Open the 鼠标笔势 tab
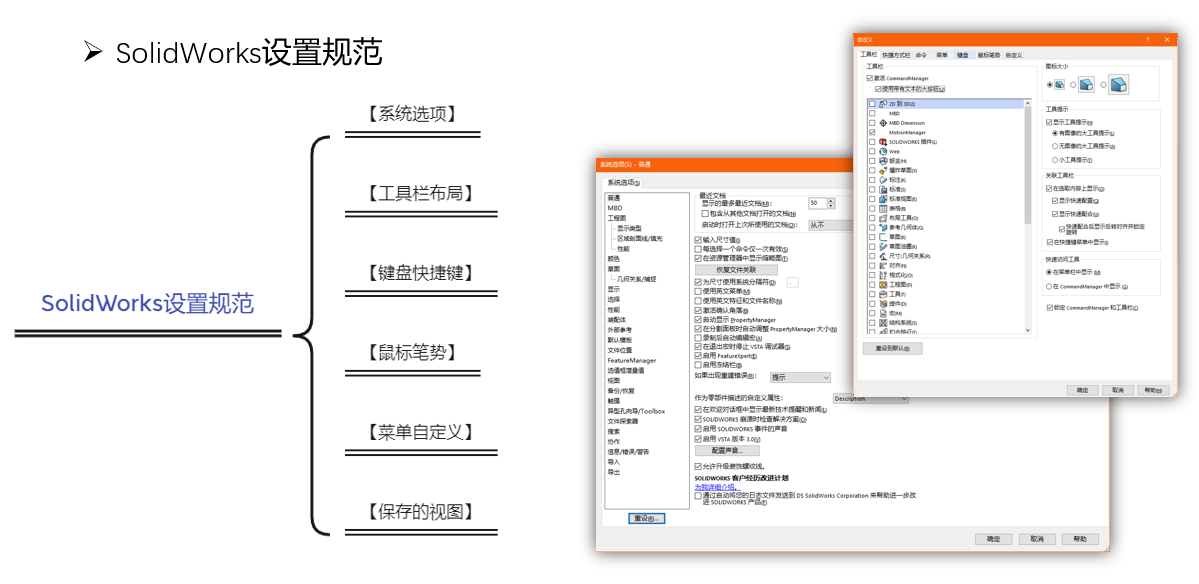 [988, 55]
